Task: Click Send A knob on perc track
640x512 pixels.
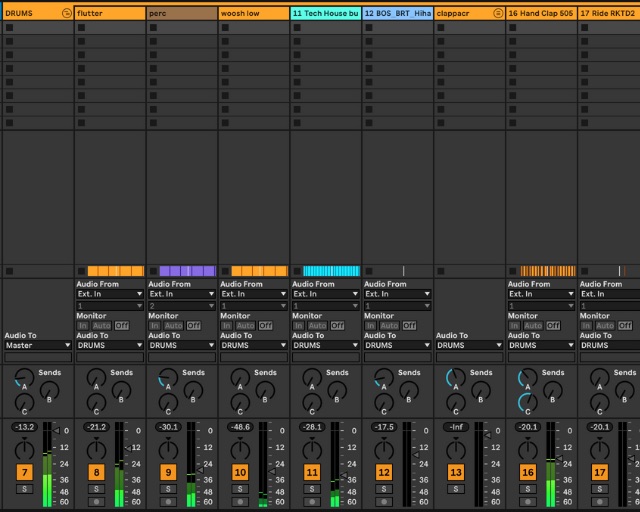Action: pyautogui.click(x=166, y=378)
